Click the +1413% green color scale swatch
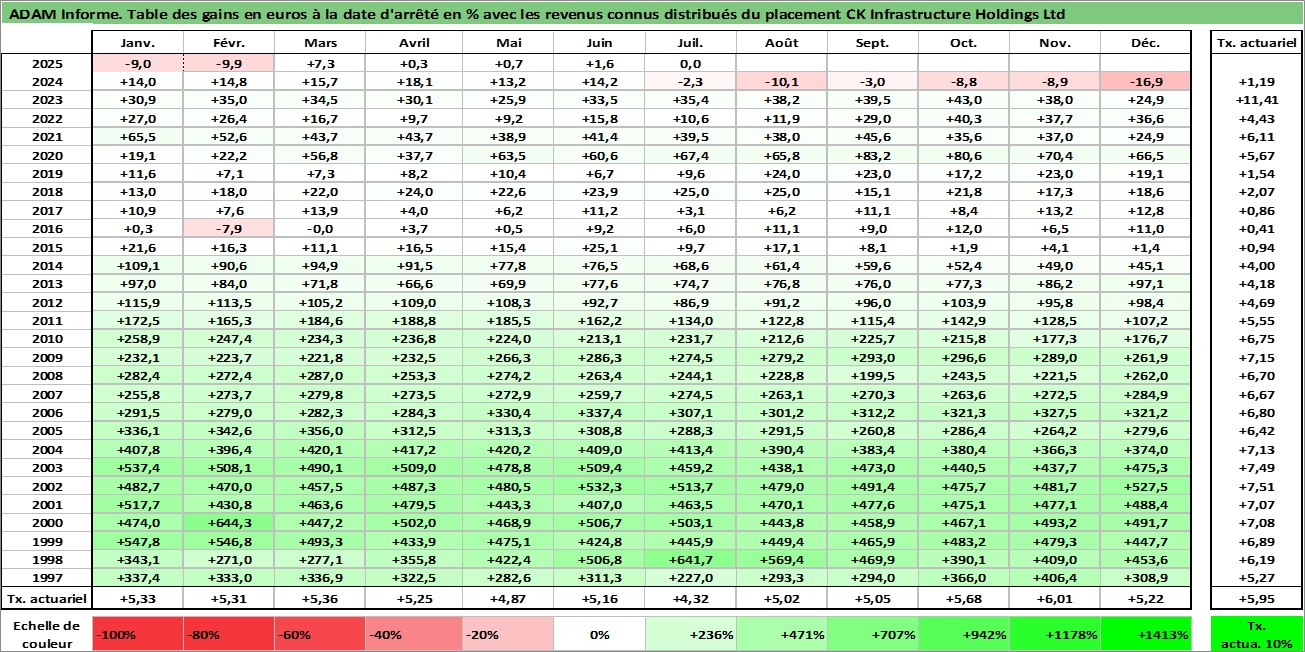Image resolution: width=1305 pixels, height=652 pixels. [1146, 634]
